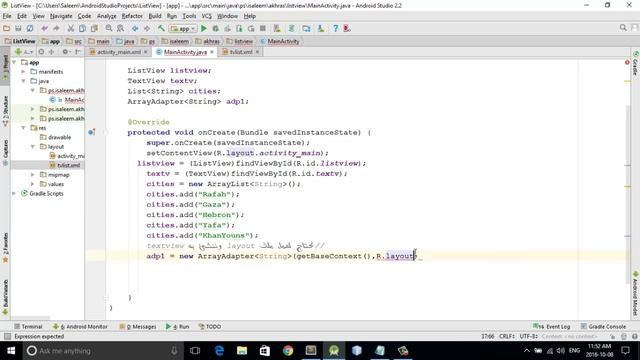Screen dimensions: 640x360
Task: Click the UTF-8 encoding status indicator
Action: pyautogui.click(x=528, y=336)
